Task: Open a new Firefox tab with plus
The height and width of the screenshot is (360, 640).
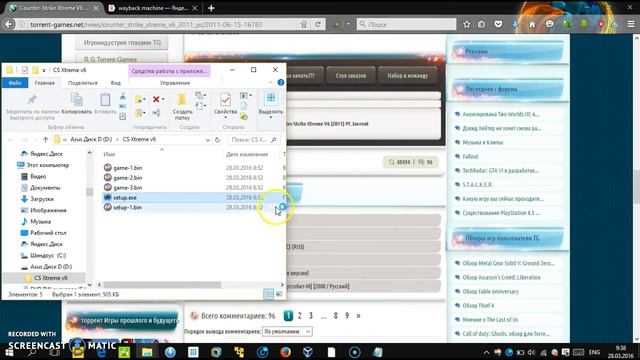Action: tap(211, 8)
